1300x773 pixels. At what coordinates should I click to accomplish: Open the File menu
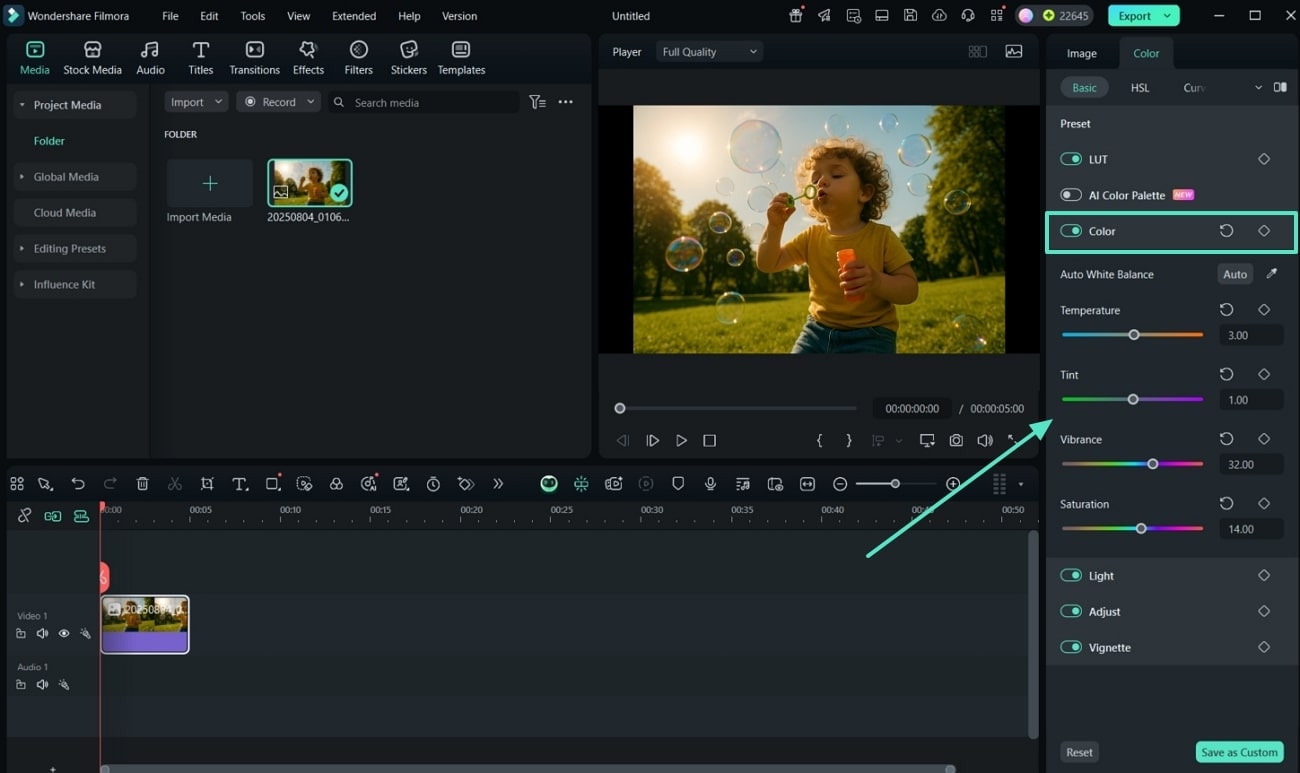tap(170, 16)
